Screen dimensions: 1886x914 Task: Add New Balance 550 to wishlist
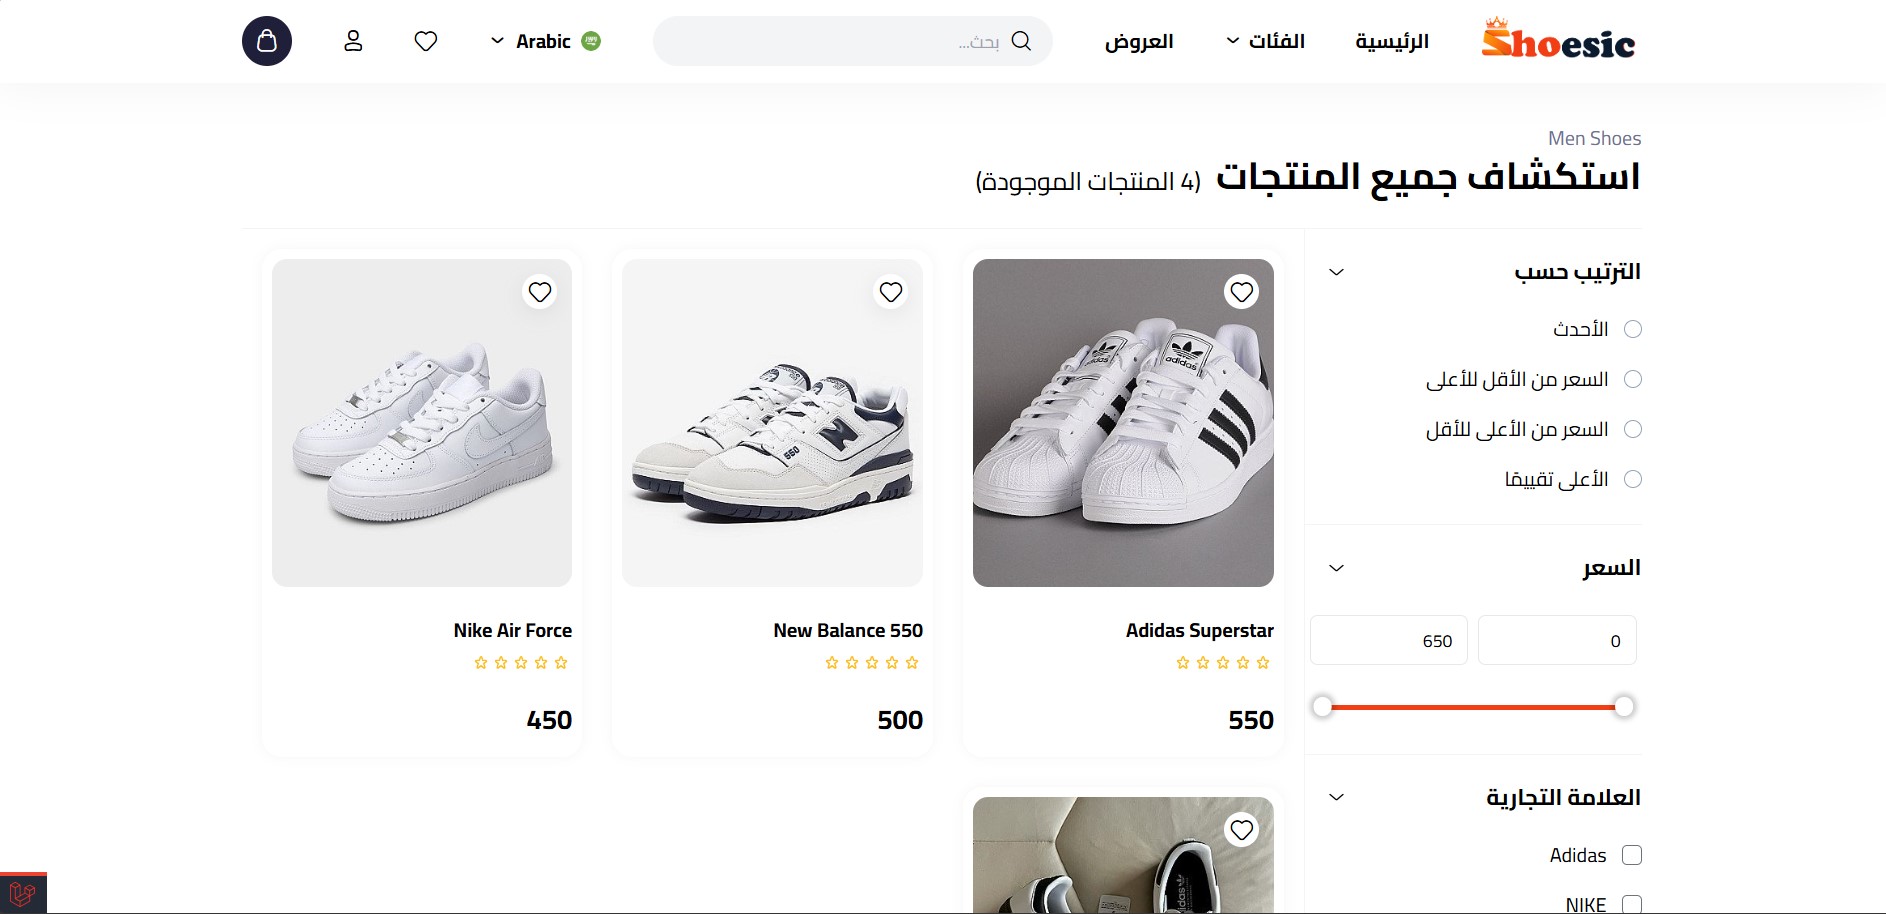(x=891, y=292)
